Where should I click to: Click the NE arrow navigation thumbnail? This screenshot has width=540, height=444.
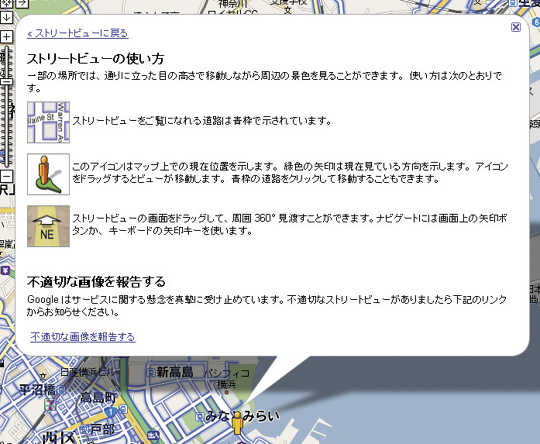[49, 226]
